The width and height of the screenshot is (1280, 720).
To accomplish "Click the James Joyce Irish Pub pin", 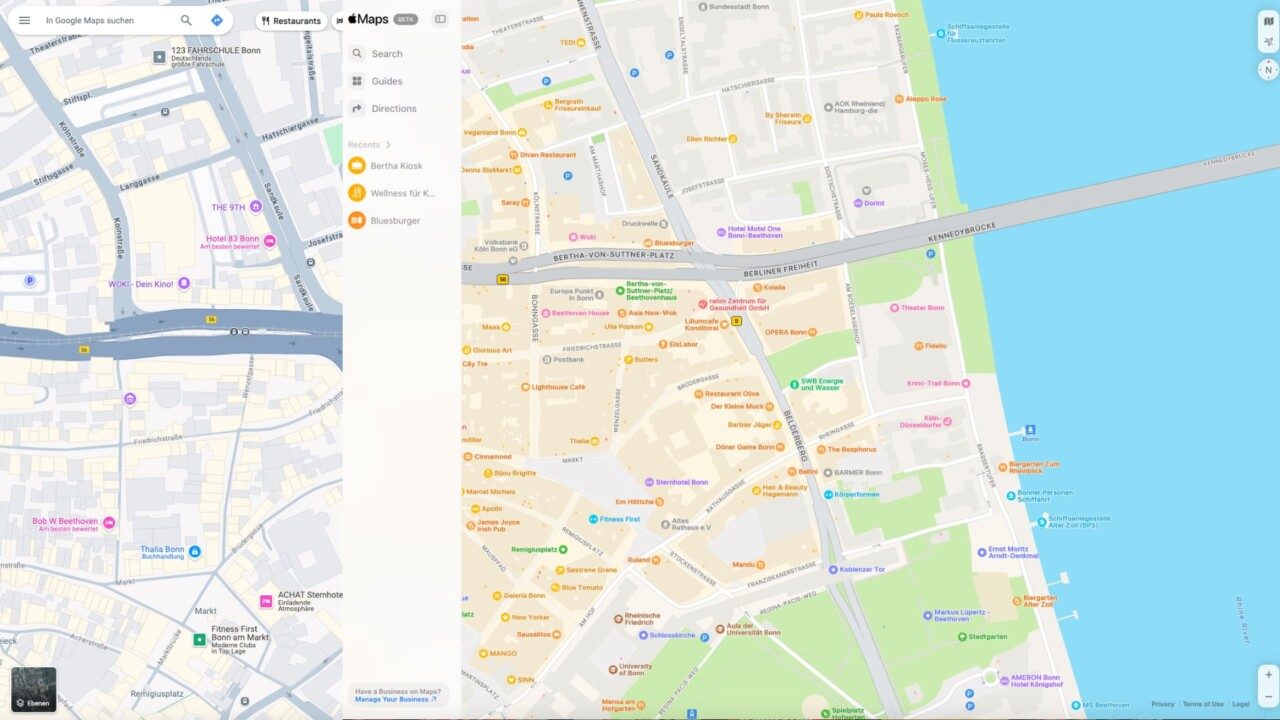I will point(470,525).
